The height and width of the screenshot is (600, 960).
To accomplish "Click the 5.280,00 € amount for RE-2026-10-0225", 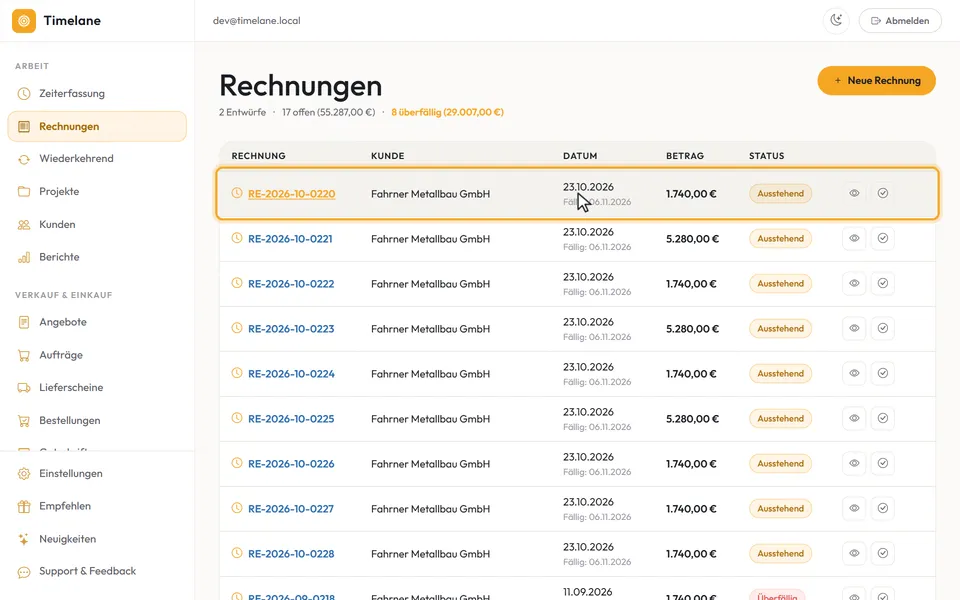I will (692, 419).
